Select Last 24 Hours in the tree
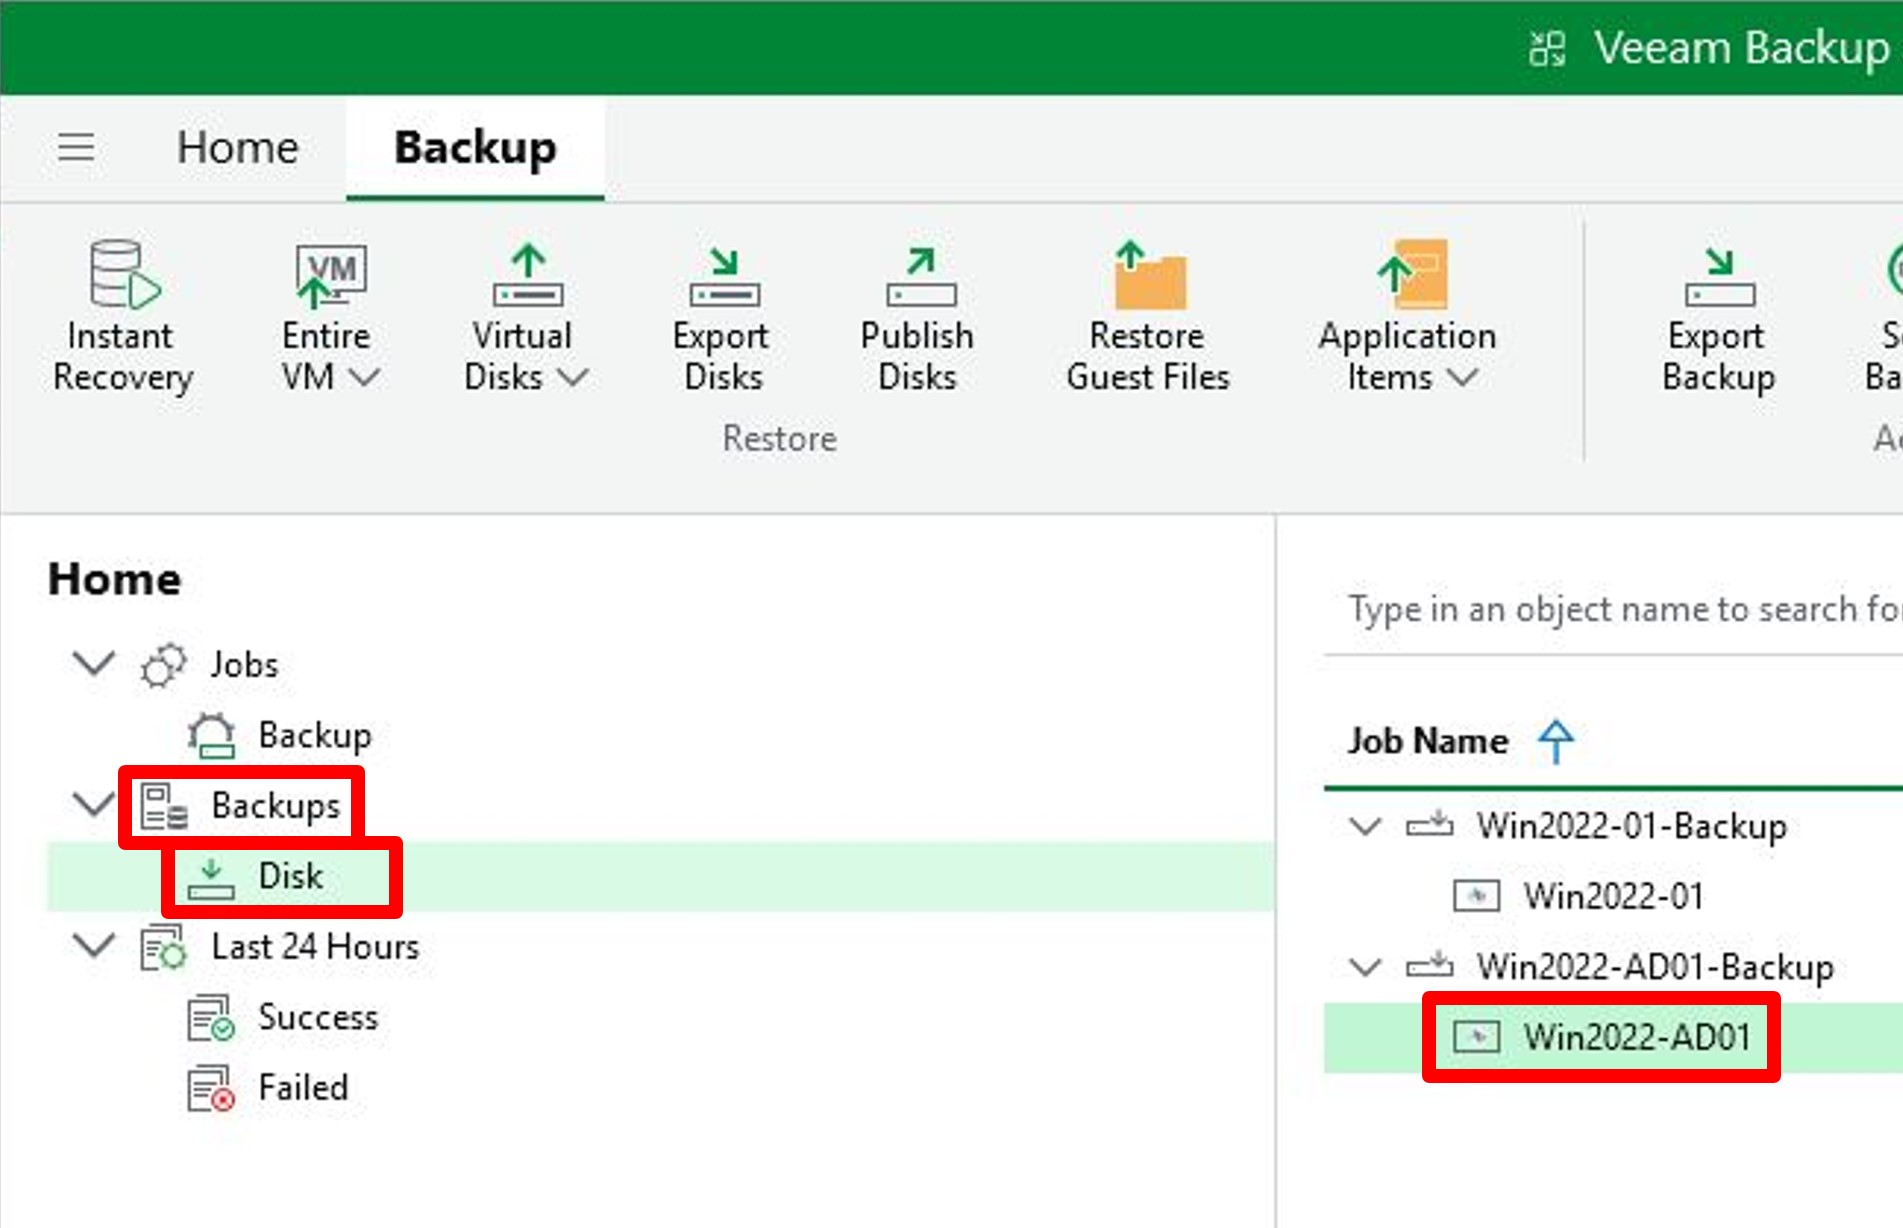The height and width of the screenshot is (1228, 1903). click(315, 946)
